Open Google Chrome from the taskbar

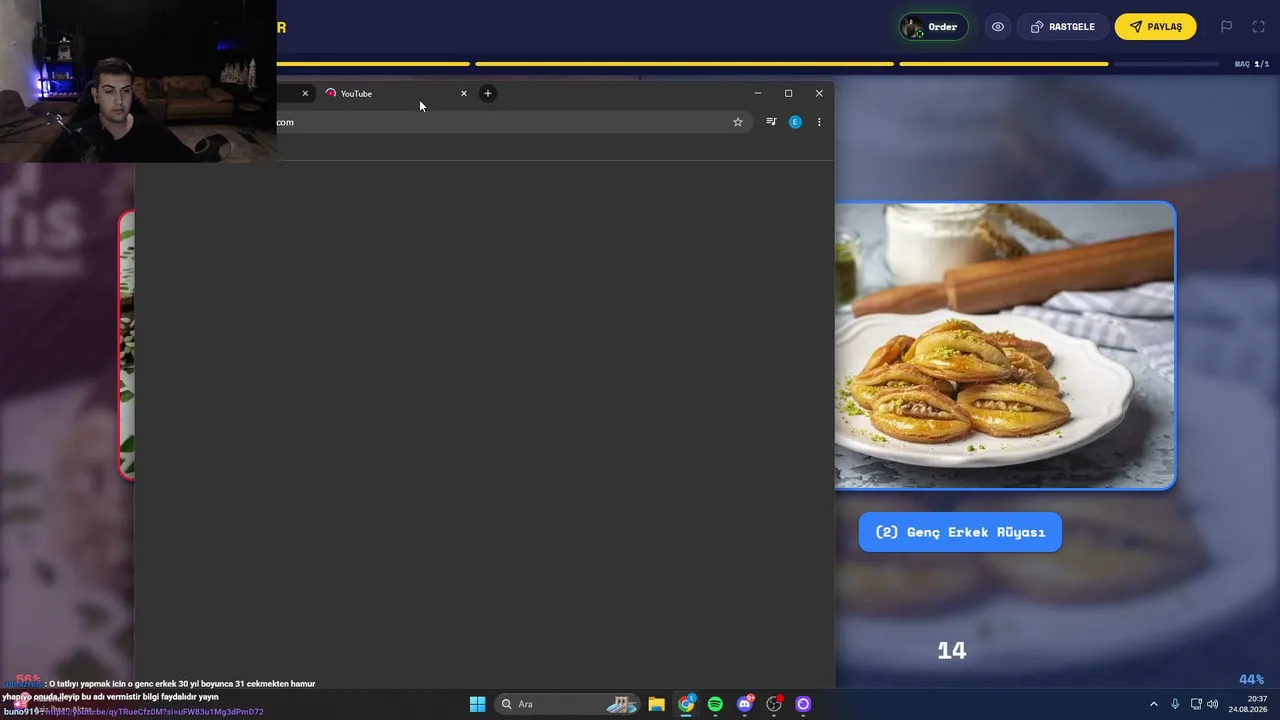[x=686, y=704]
